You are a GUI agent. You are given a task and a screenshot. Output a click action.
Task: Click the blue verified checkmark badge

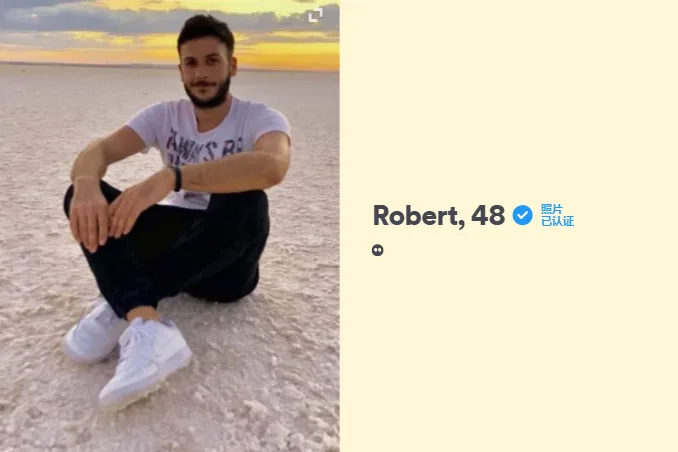522,215
